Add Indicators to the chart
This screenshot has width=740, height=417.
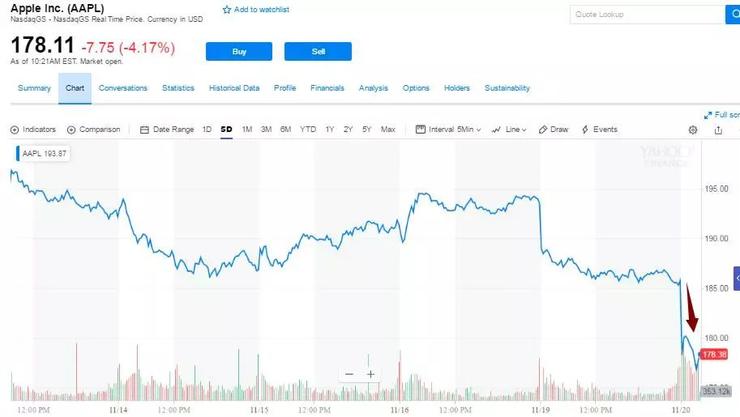(33, 129)
